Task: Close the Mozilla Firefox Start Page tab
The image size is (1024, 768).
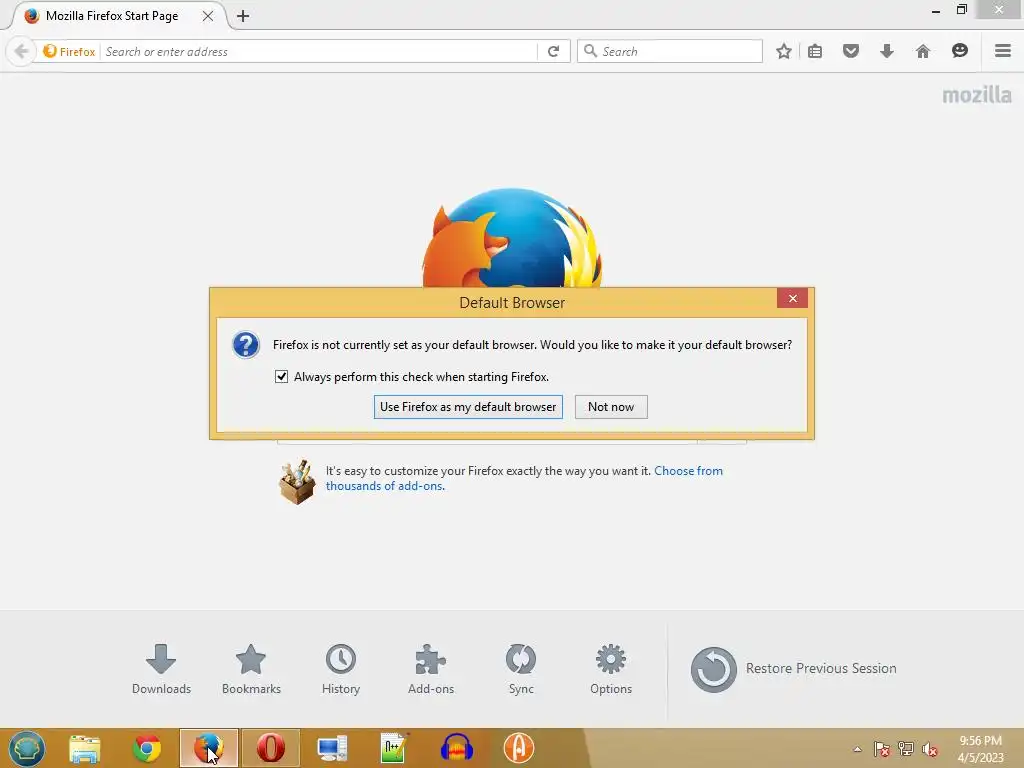Action: point(208,16)
